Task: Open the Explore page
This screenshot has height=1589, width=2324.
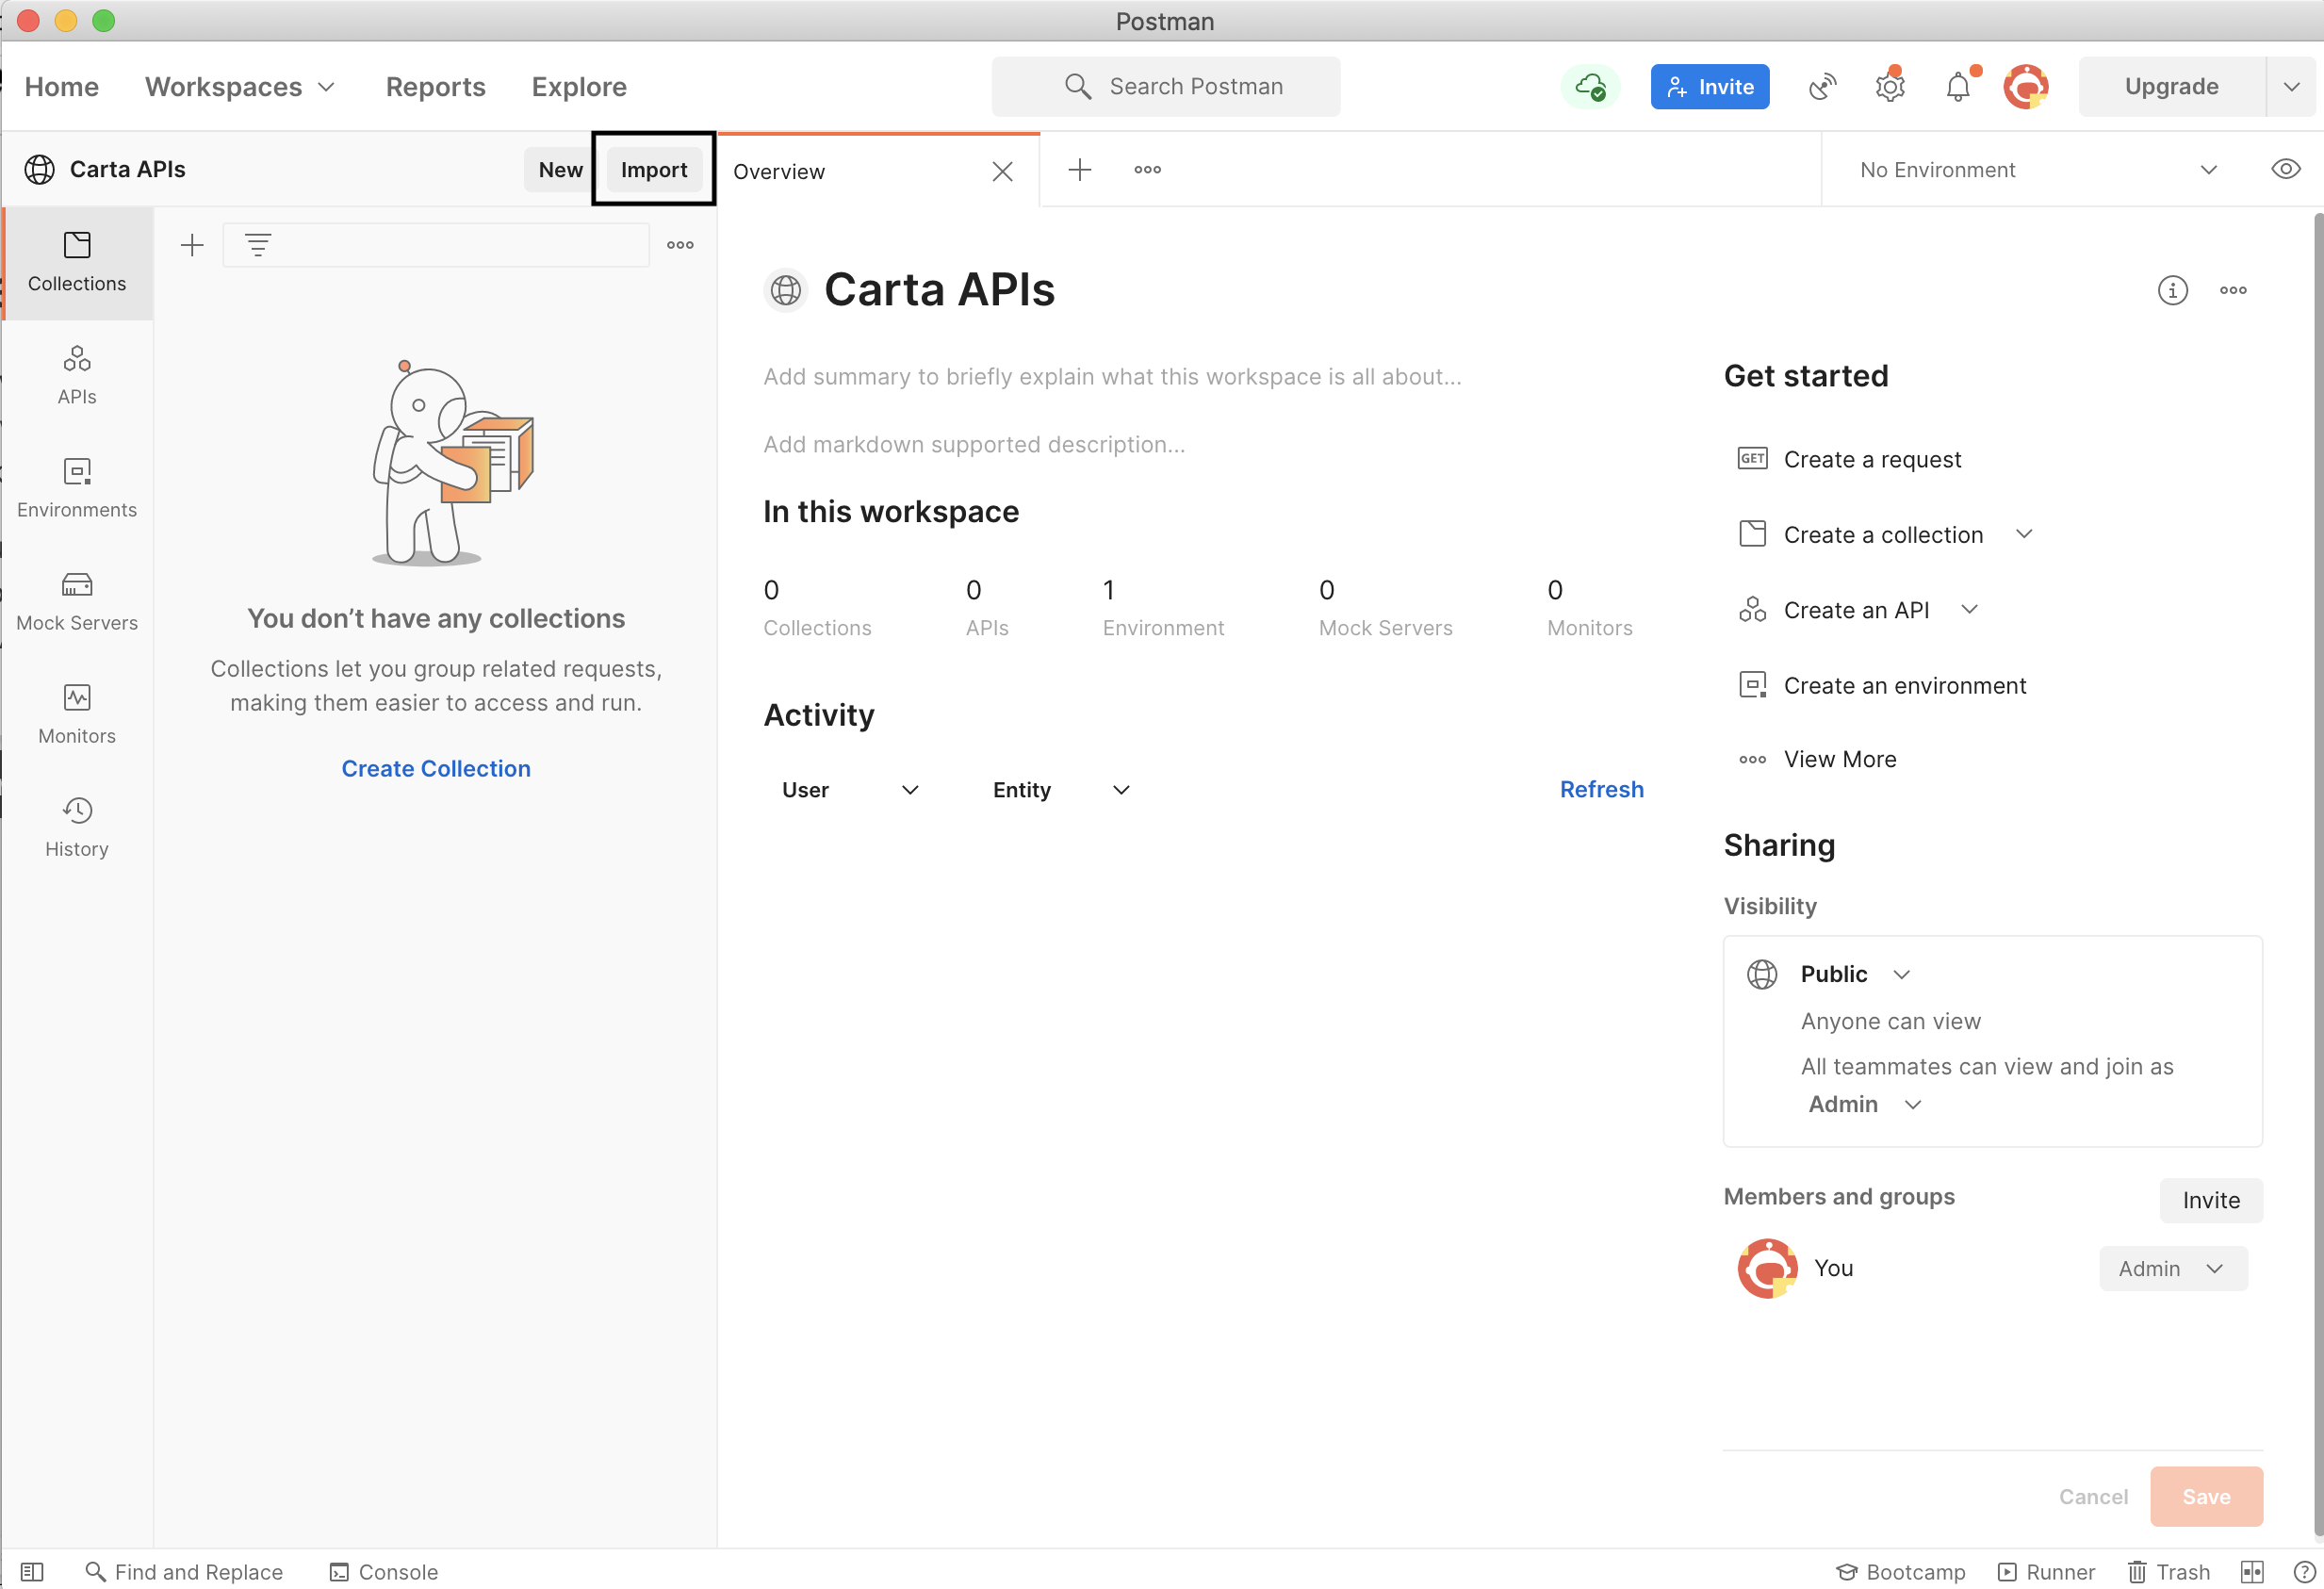Action: tap(579, 87)
